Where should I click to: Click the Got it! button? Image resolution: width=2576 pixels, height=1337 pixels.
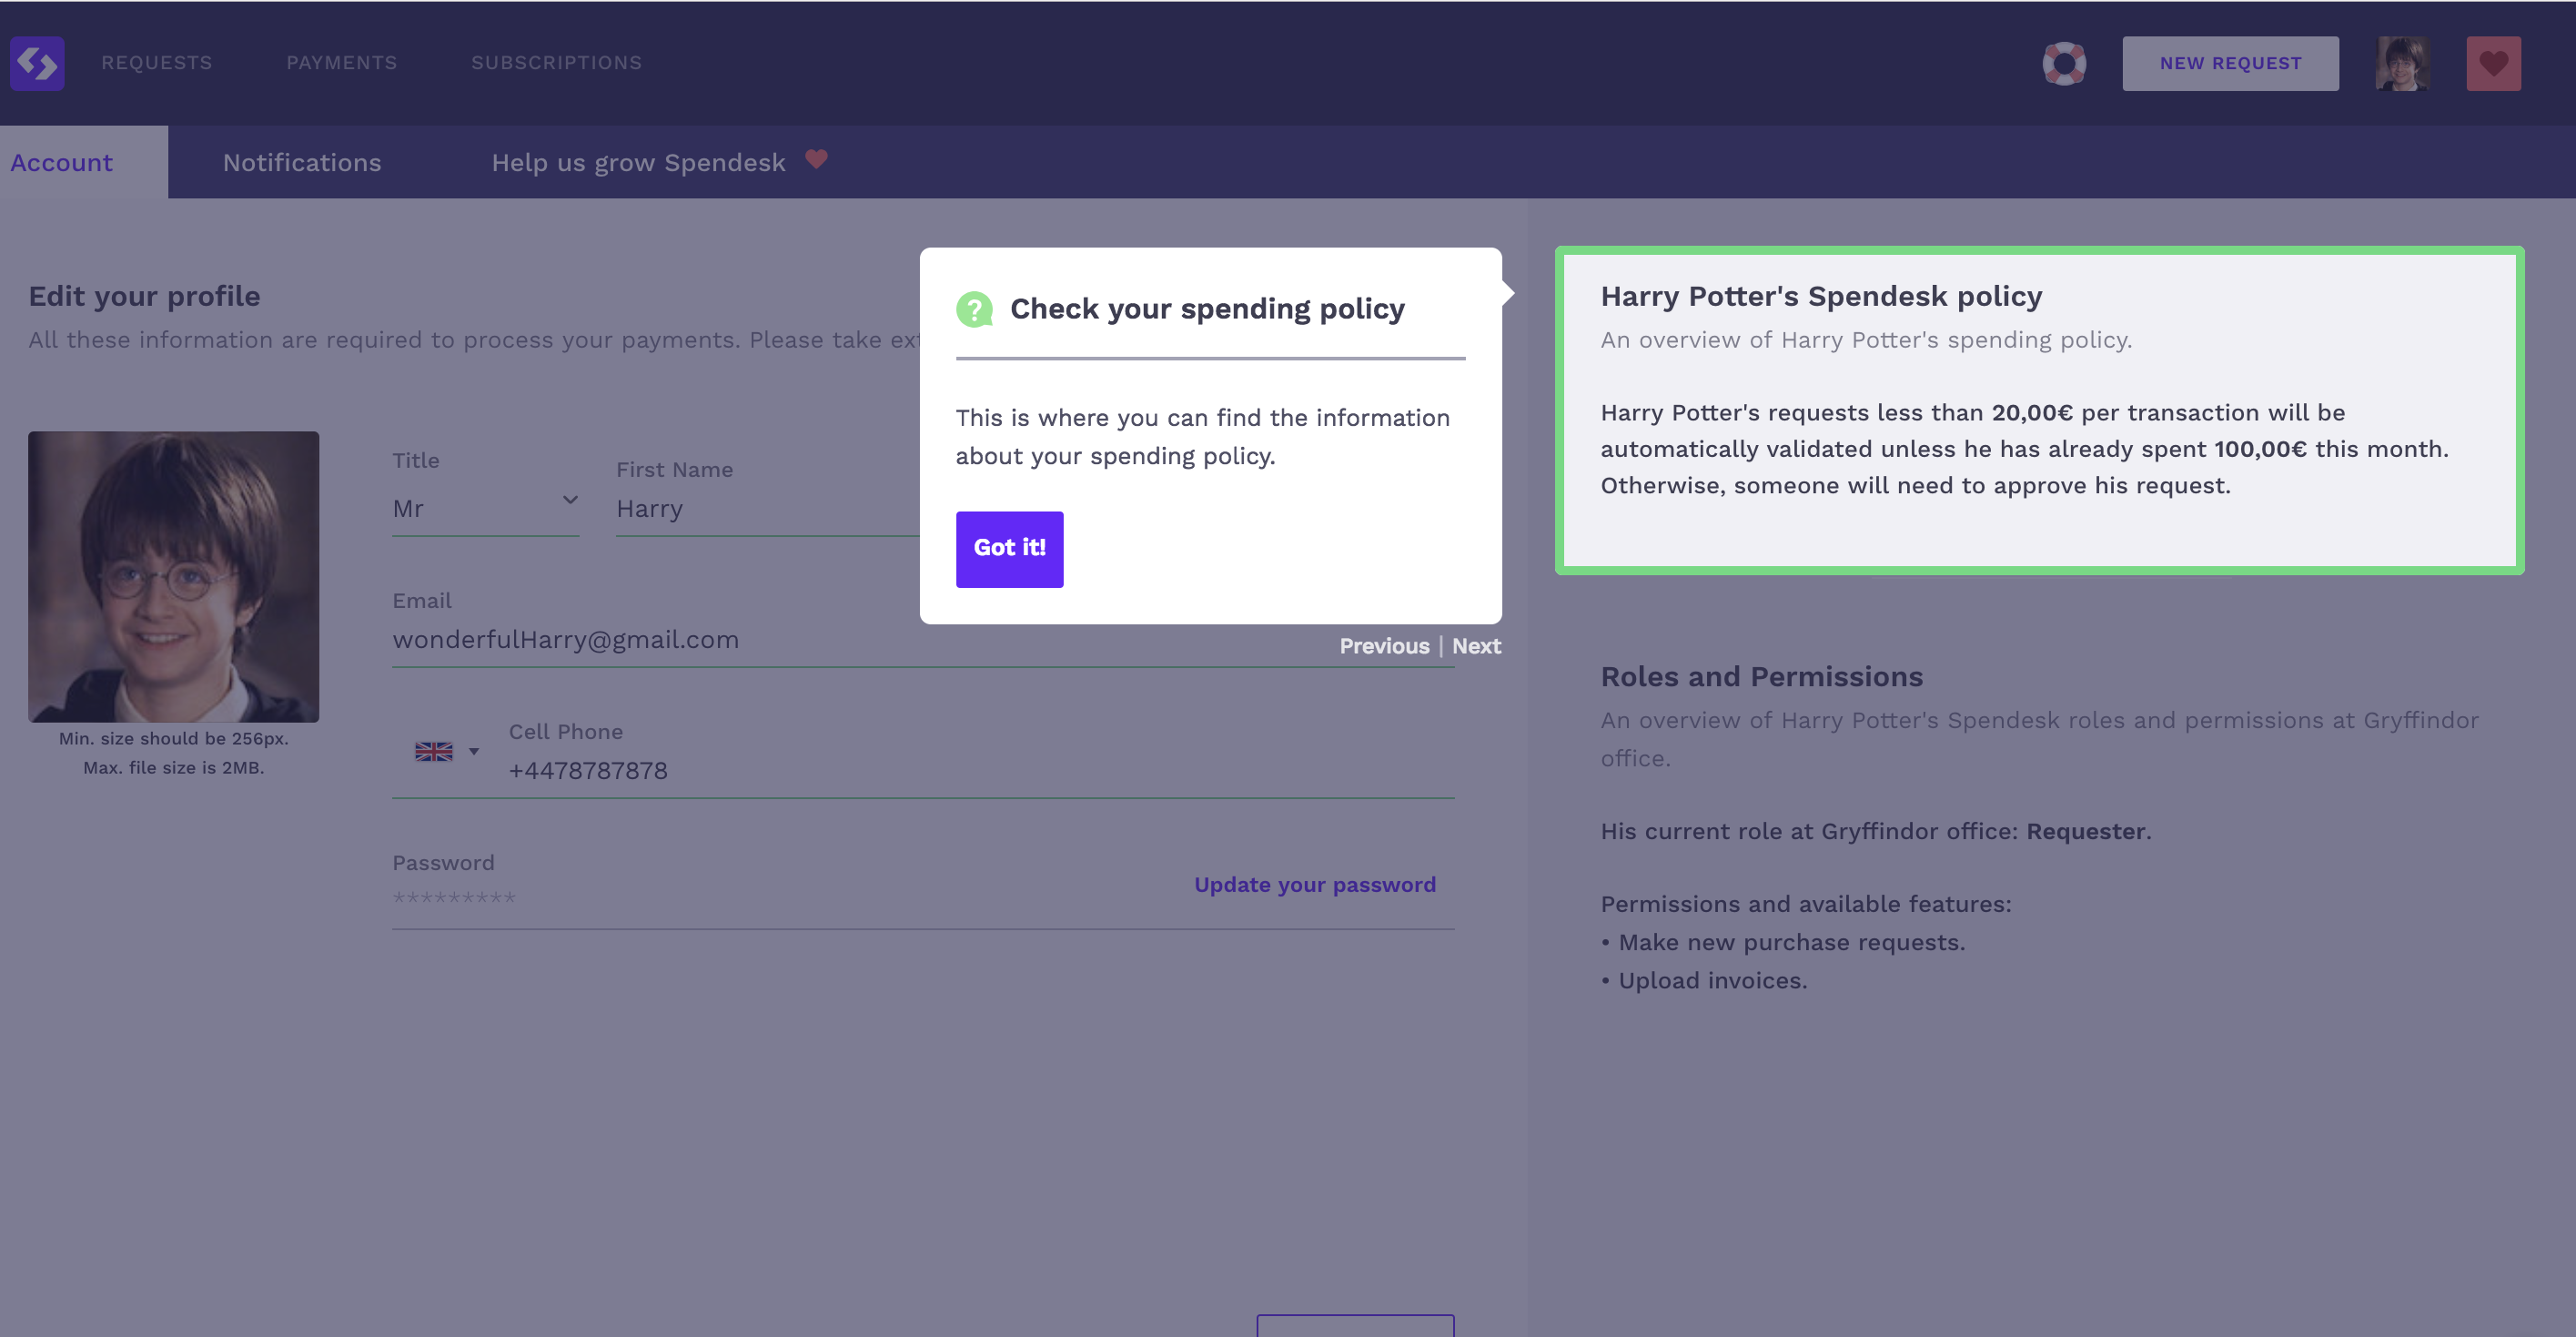point(1009,549)
